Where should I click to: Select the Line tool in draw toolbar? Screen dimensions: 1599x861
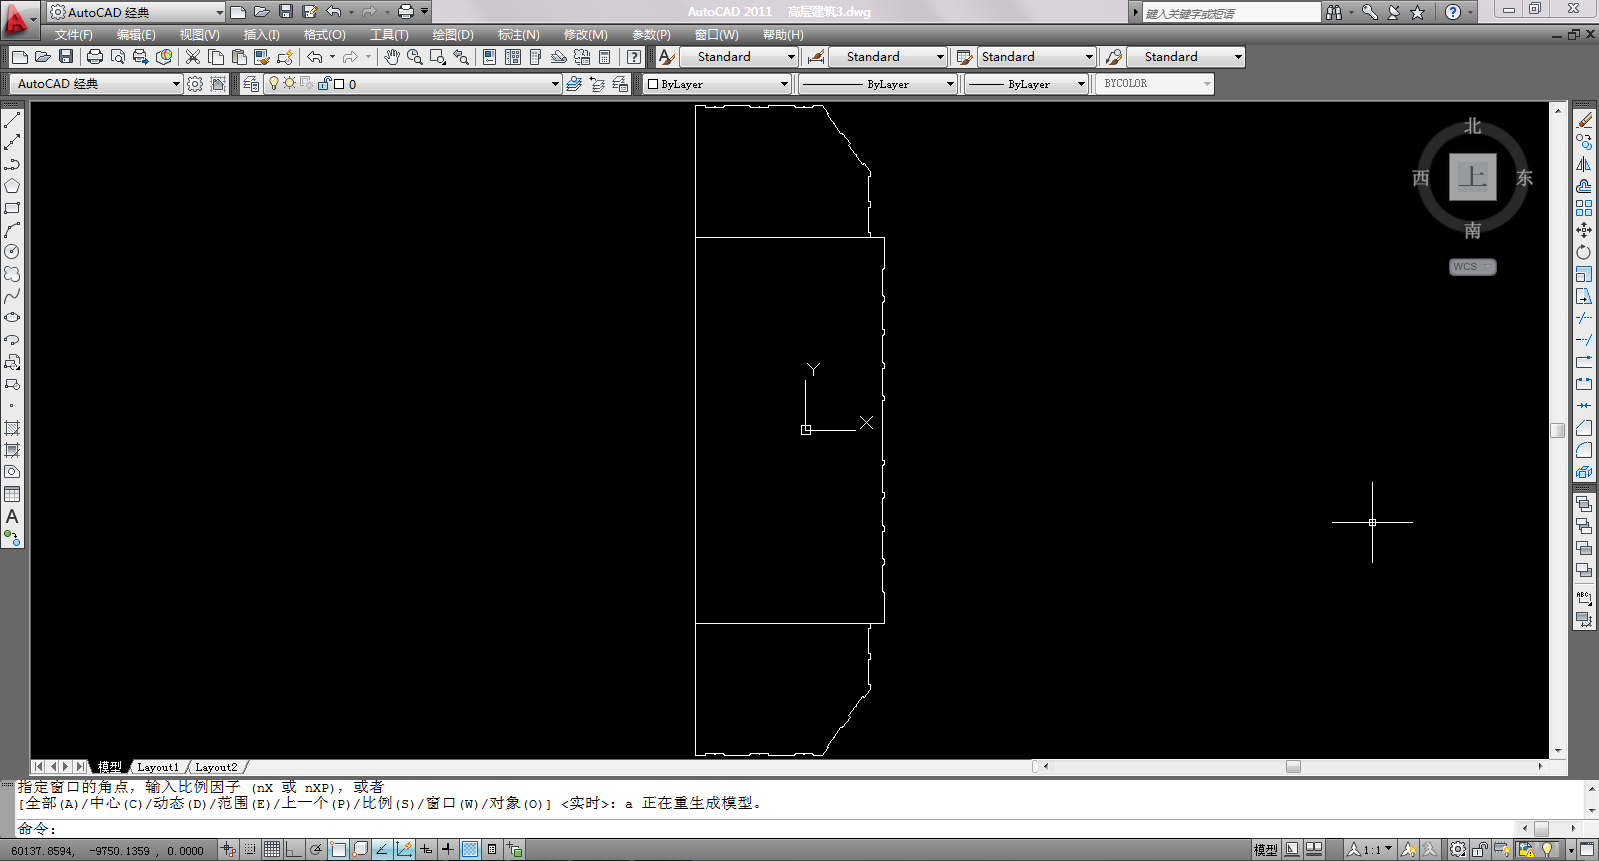12,120
